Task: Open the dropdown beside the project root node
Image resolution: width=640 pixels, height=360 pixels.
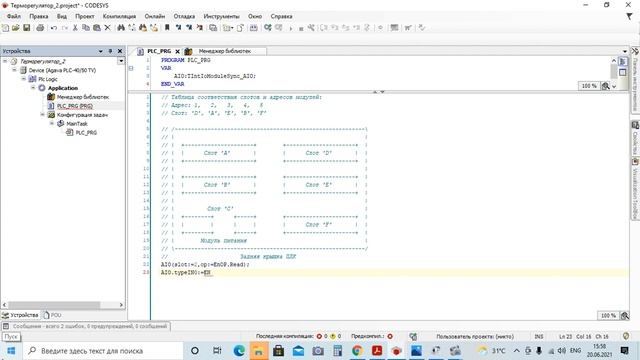Action: click(x=121, y=61)
